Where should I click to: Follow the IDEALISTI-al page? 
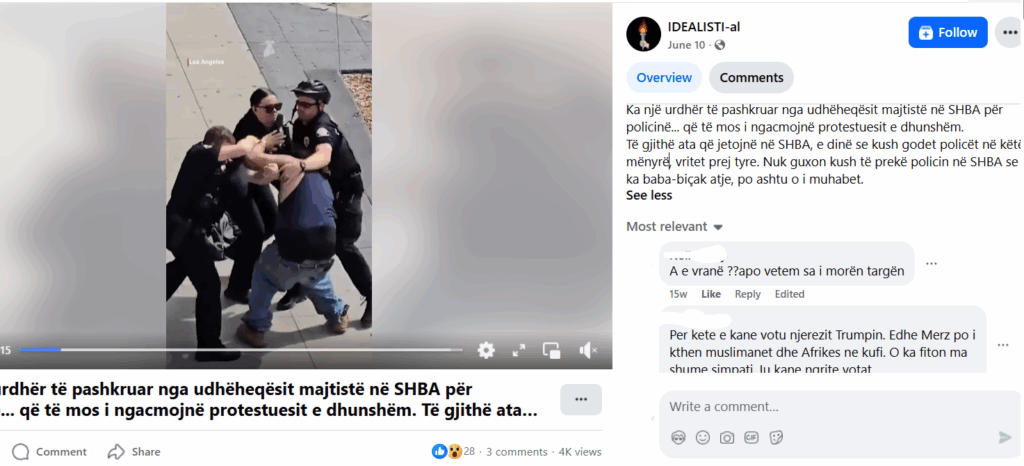point(948,33)
